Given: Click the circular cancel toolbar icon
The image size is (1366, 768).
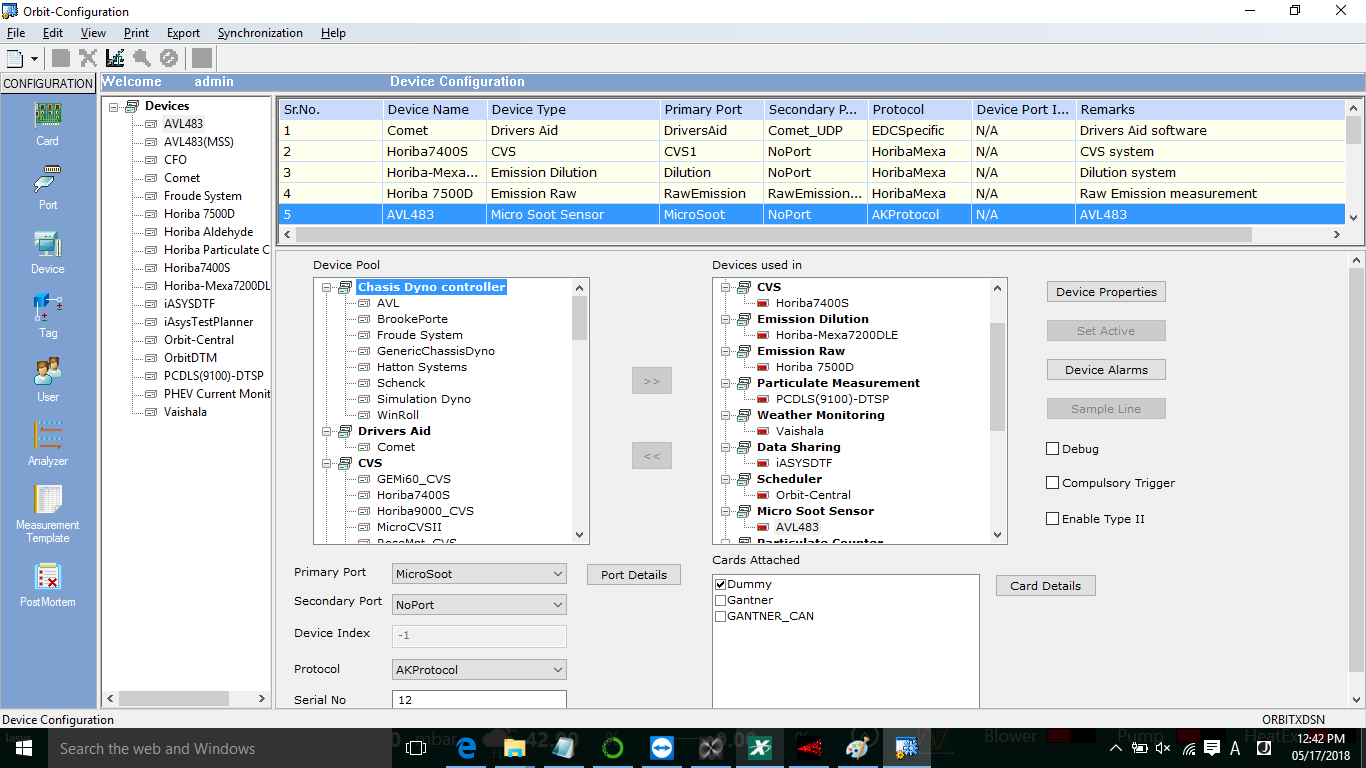Looking at the screenshot, I should (x=169, y=58).
